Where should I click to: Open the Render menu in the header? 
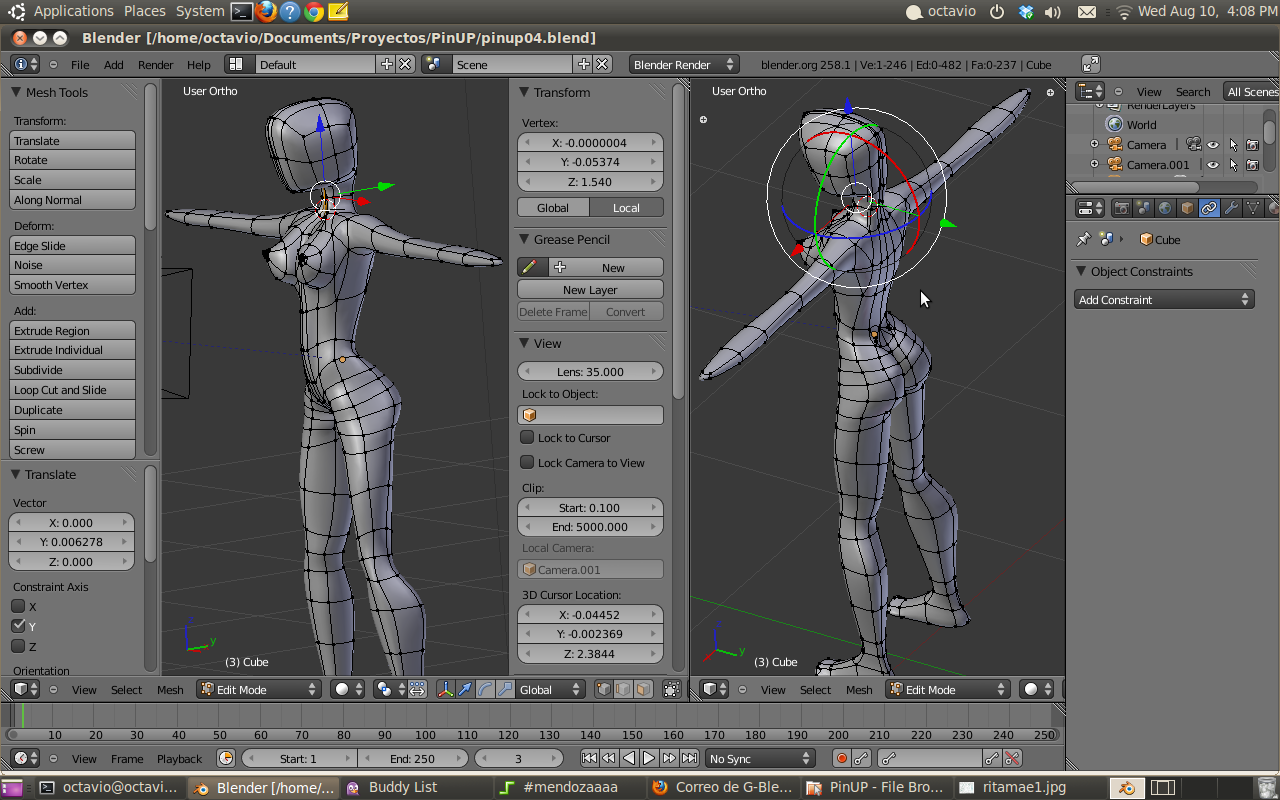tap(155, 65)
